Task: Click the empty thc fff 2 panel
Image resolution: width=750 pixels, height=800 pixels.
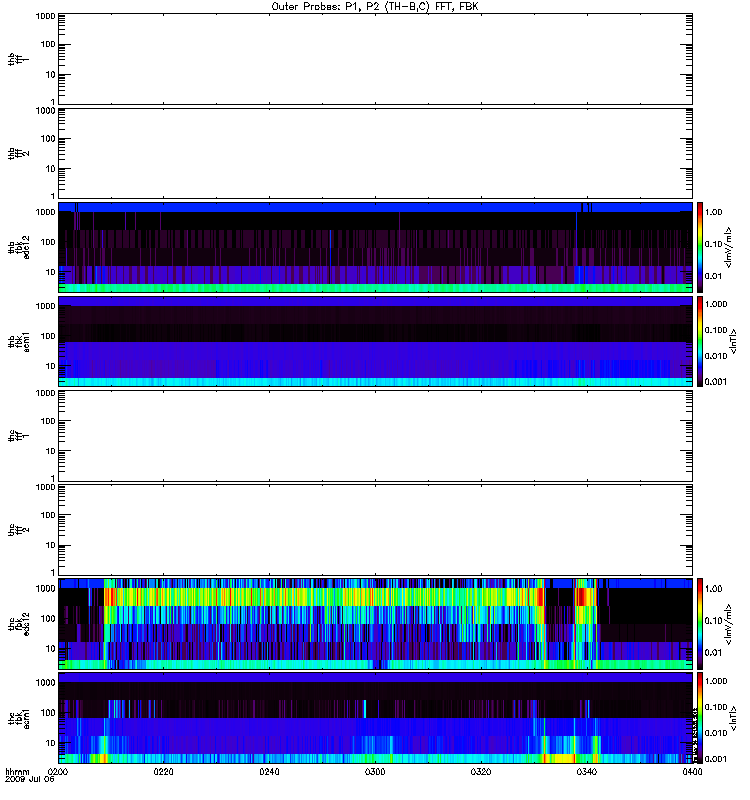Action: pos(376,530)
